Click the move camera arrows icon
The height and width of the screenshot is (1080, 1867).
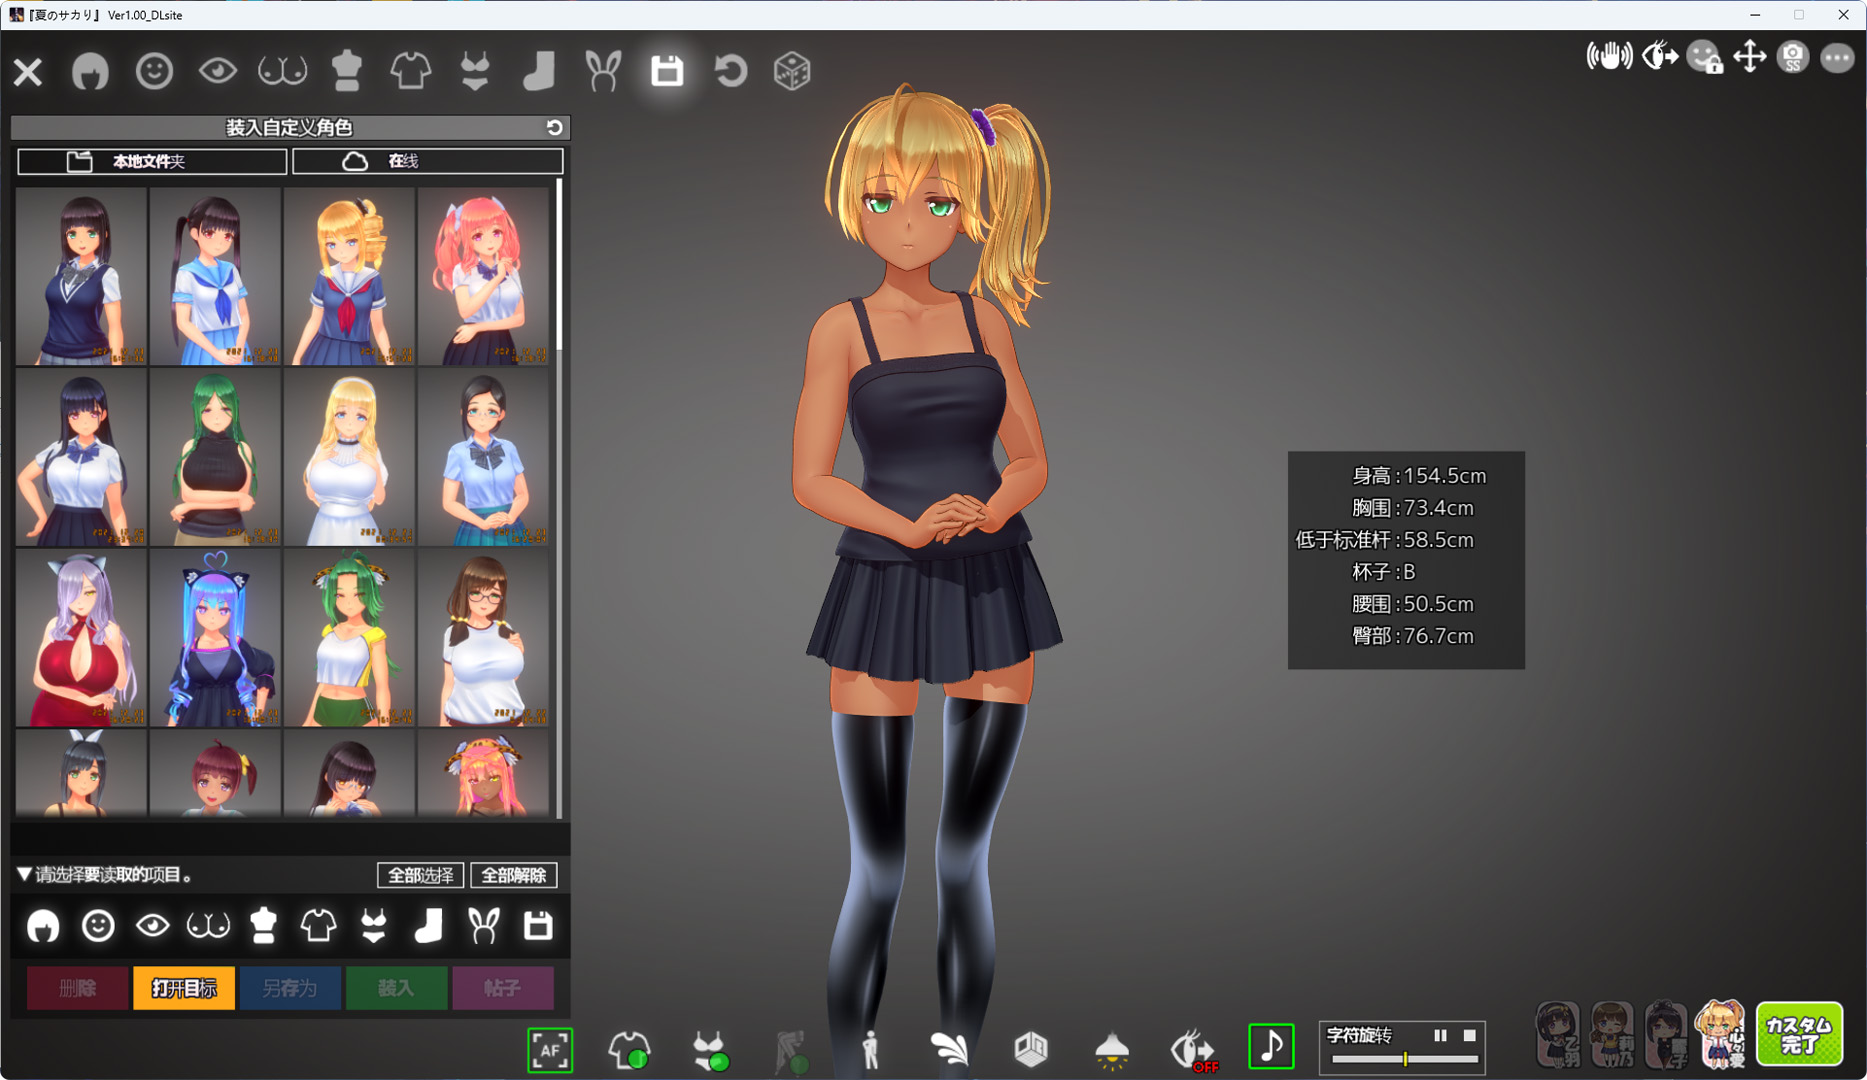(x=1749, y=57)
